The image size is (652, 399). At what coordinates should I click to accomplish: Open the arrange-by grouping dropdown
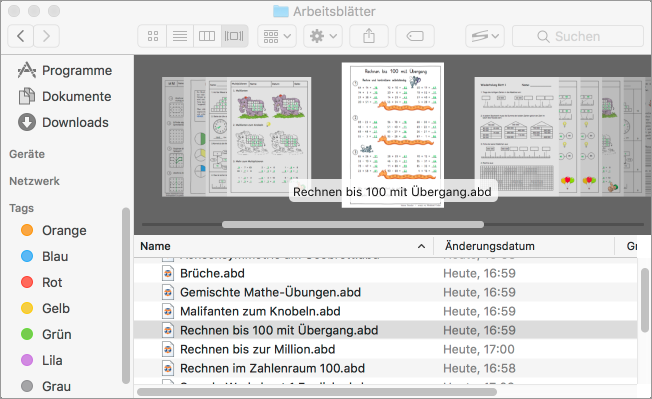(x=277, y=36)
